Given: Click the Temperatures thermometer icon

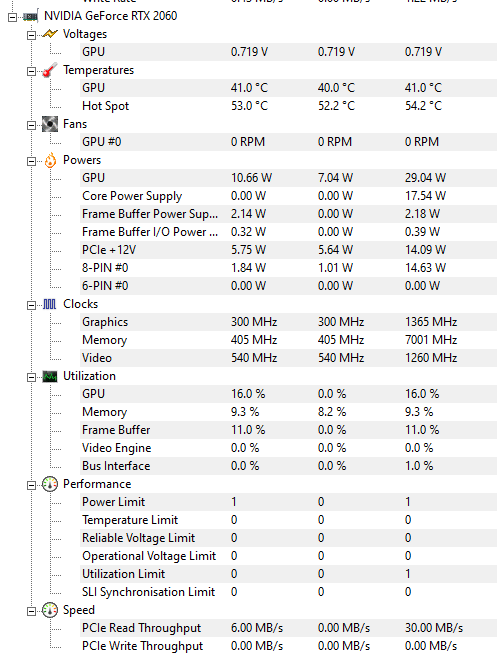Looking at the screenshot, I should point(50,70).
